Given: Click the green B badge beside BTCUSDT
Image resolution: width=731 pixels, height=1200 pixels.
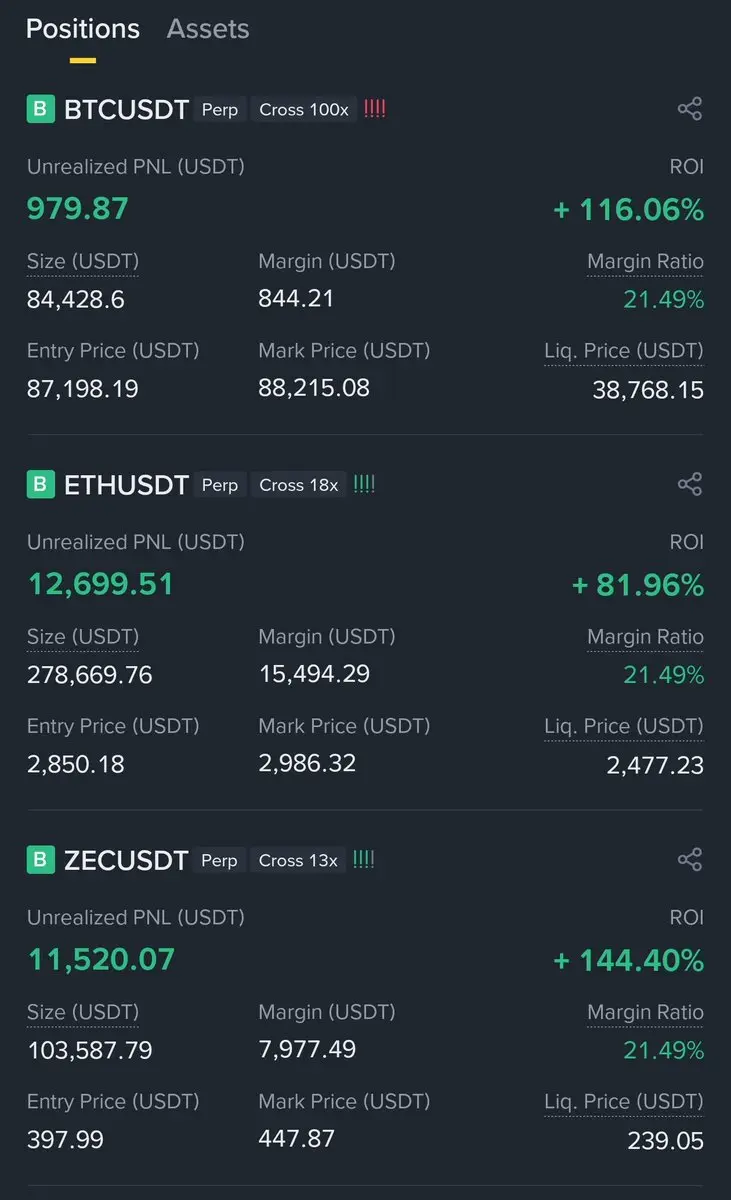Looking at the screenshot, I should pyautogui.click(x=40, y=109).
